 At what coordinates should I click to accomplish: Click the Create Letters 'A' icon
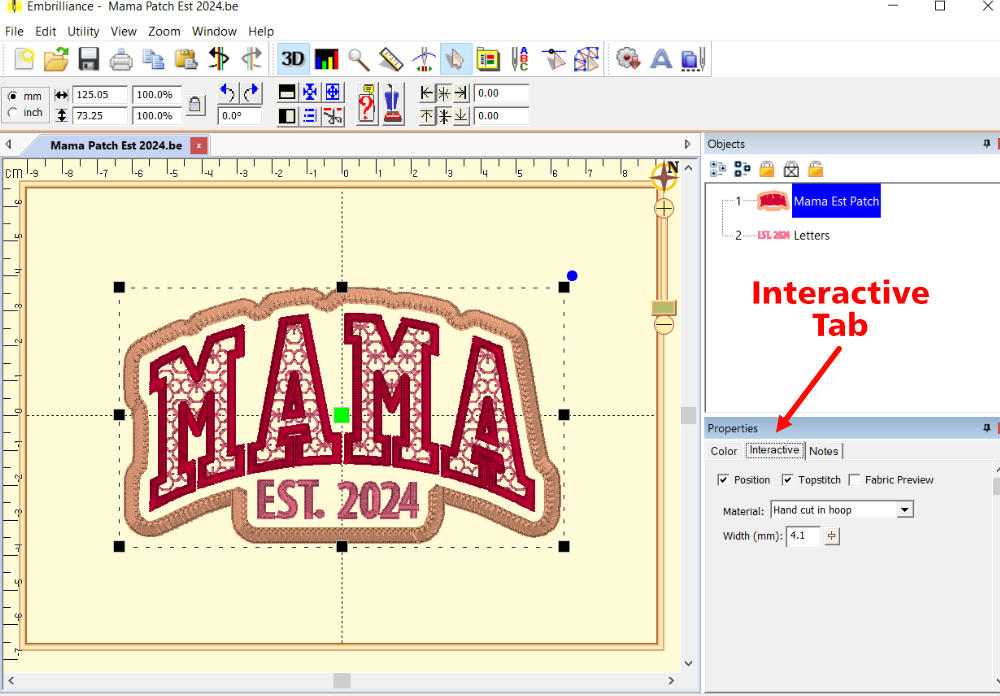(x=661, y=59)
